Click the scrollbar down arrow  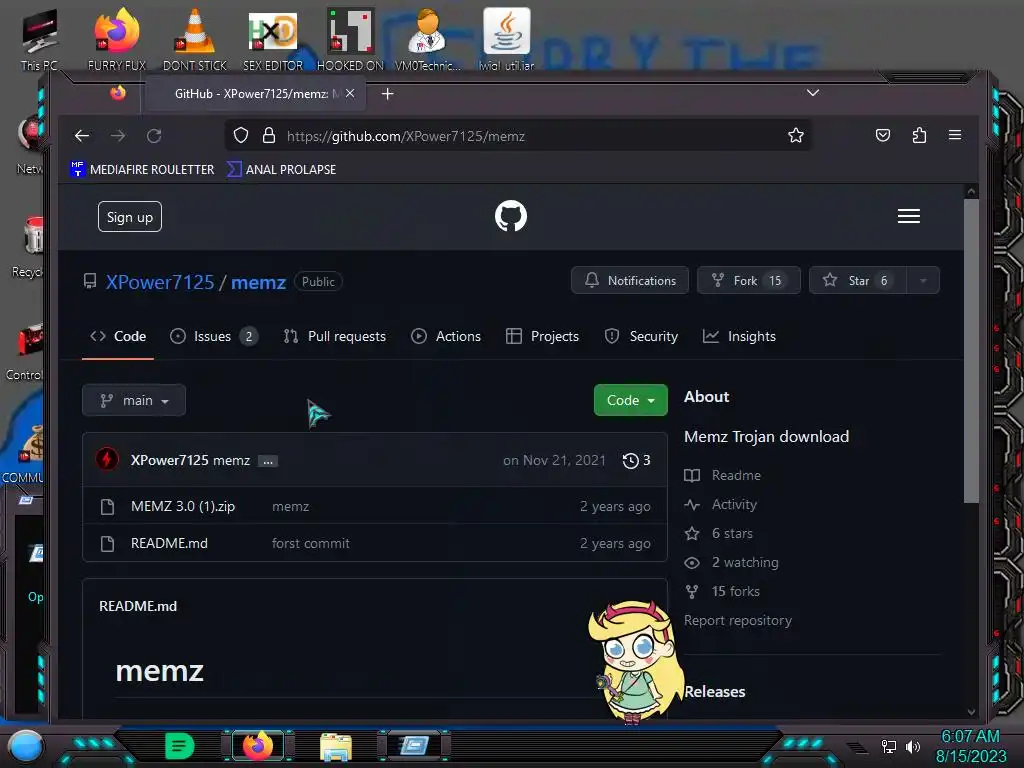(x=971, y=712)
